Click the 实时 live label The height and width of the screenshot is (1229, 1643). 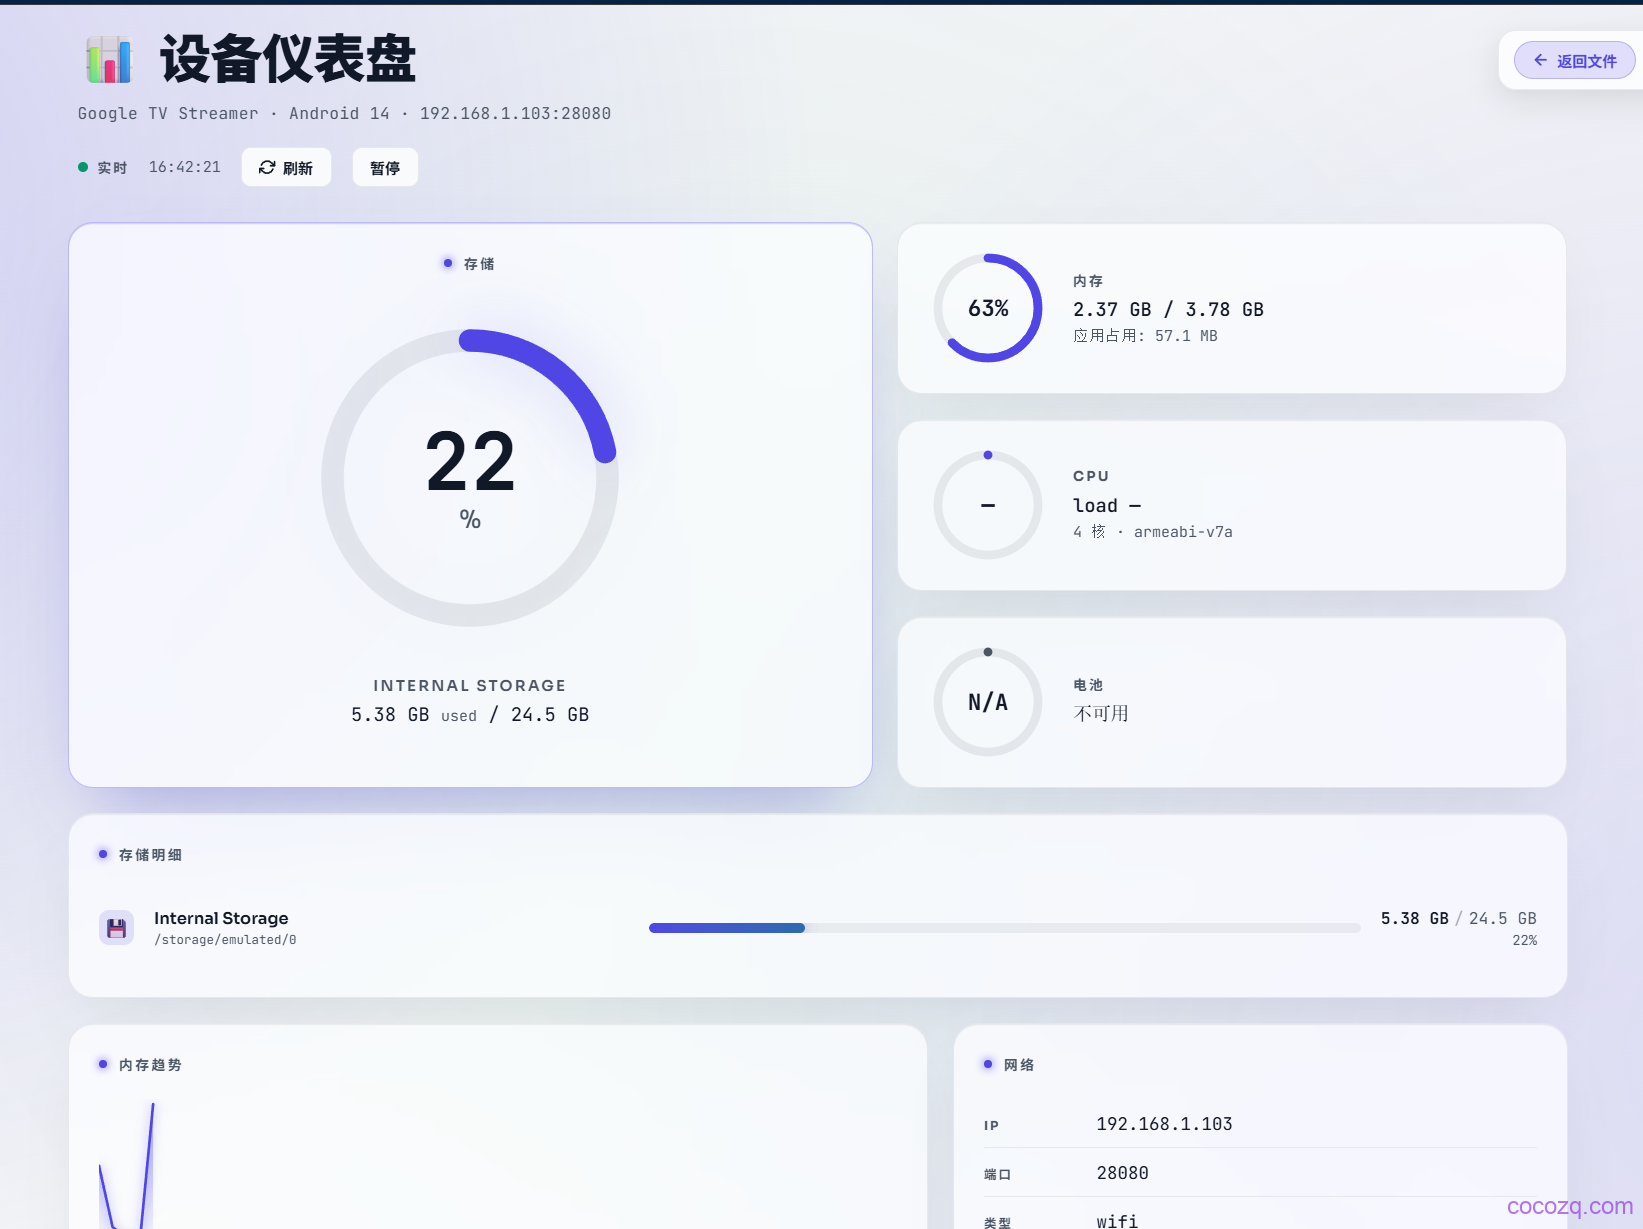[x=112, y=168]
